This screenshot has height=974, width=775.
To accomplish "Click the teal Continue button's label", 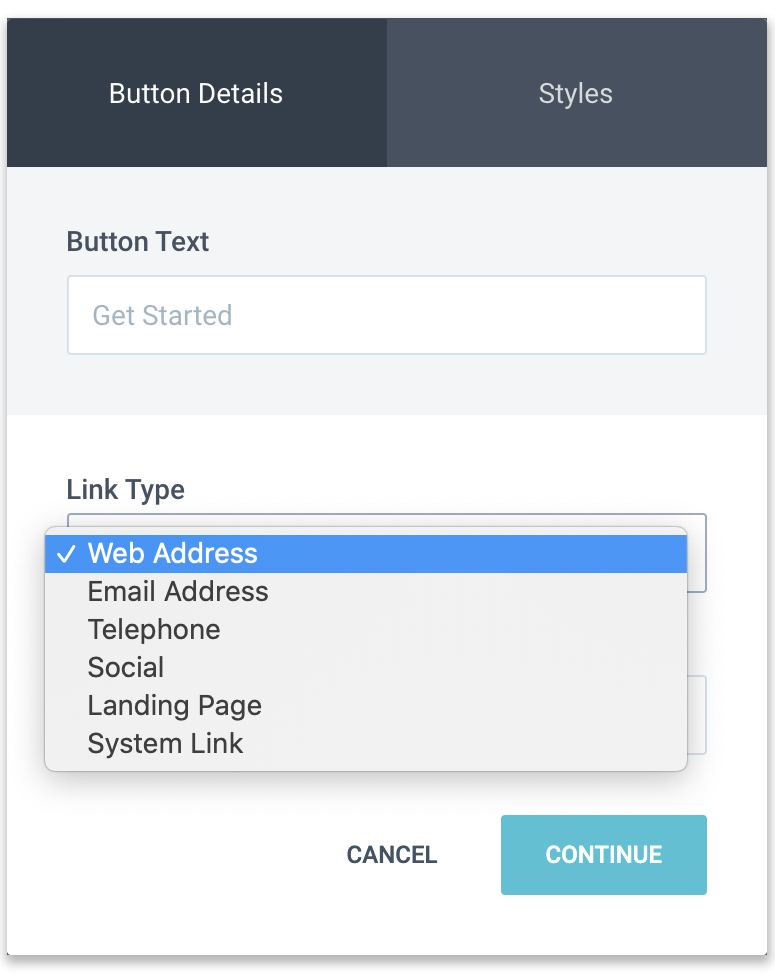I will 603,855.
